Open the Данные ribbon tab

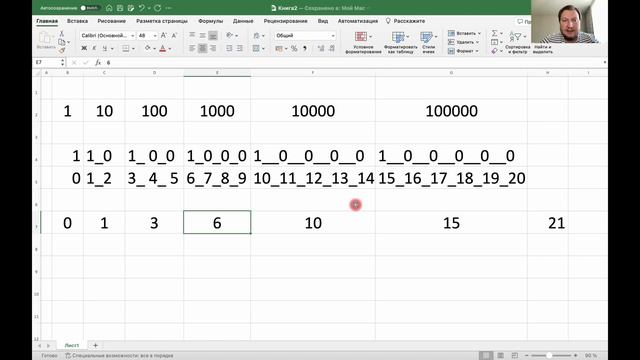click(243, 21)
